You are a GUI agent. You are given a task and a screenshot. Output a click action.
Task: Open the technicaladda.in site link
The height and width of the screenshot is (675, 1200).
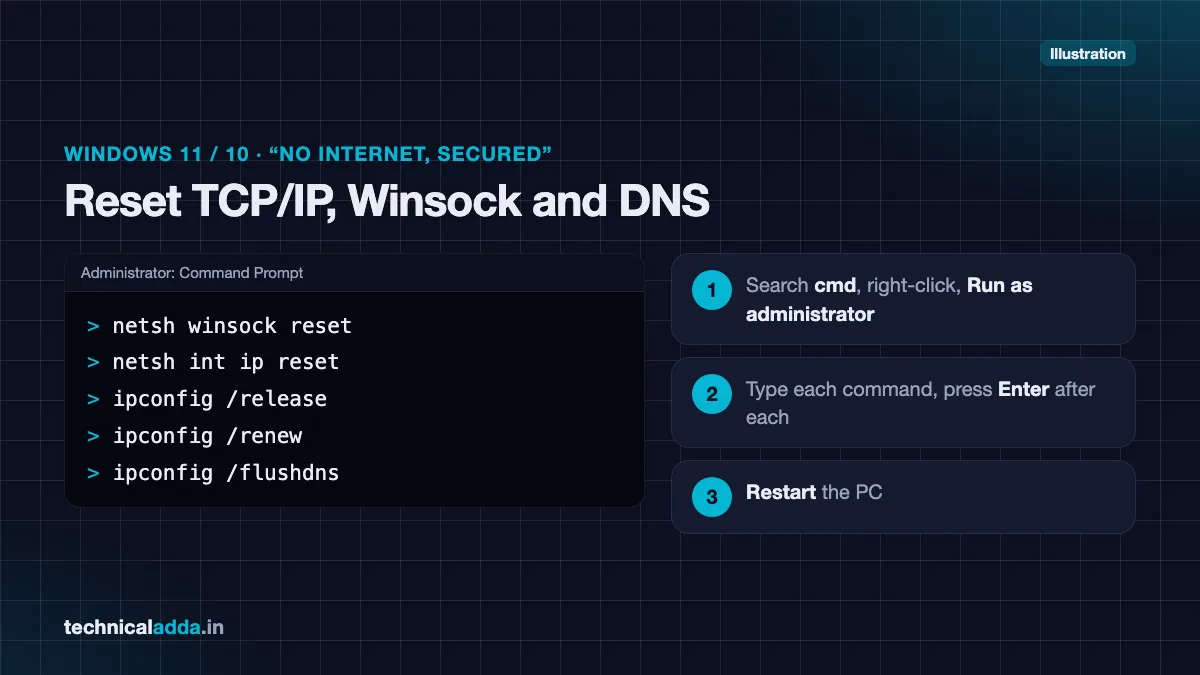pos(144,628)
